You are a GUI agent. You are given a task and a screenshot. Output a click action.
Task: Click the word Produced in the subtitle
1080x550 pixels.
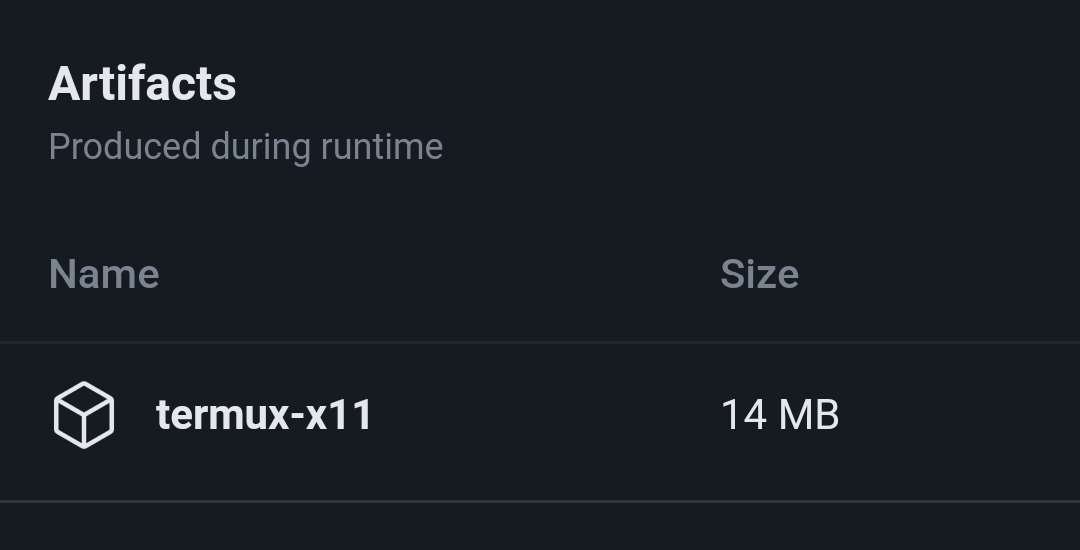click(125, 147)
